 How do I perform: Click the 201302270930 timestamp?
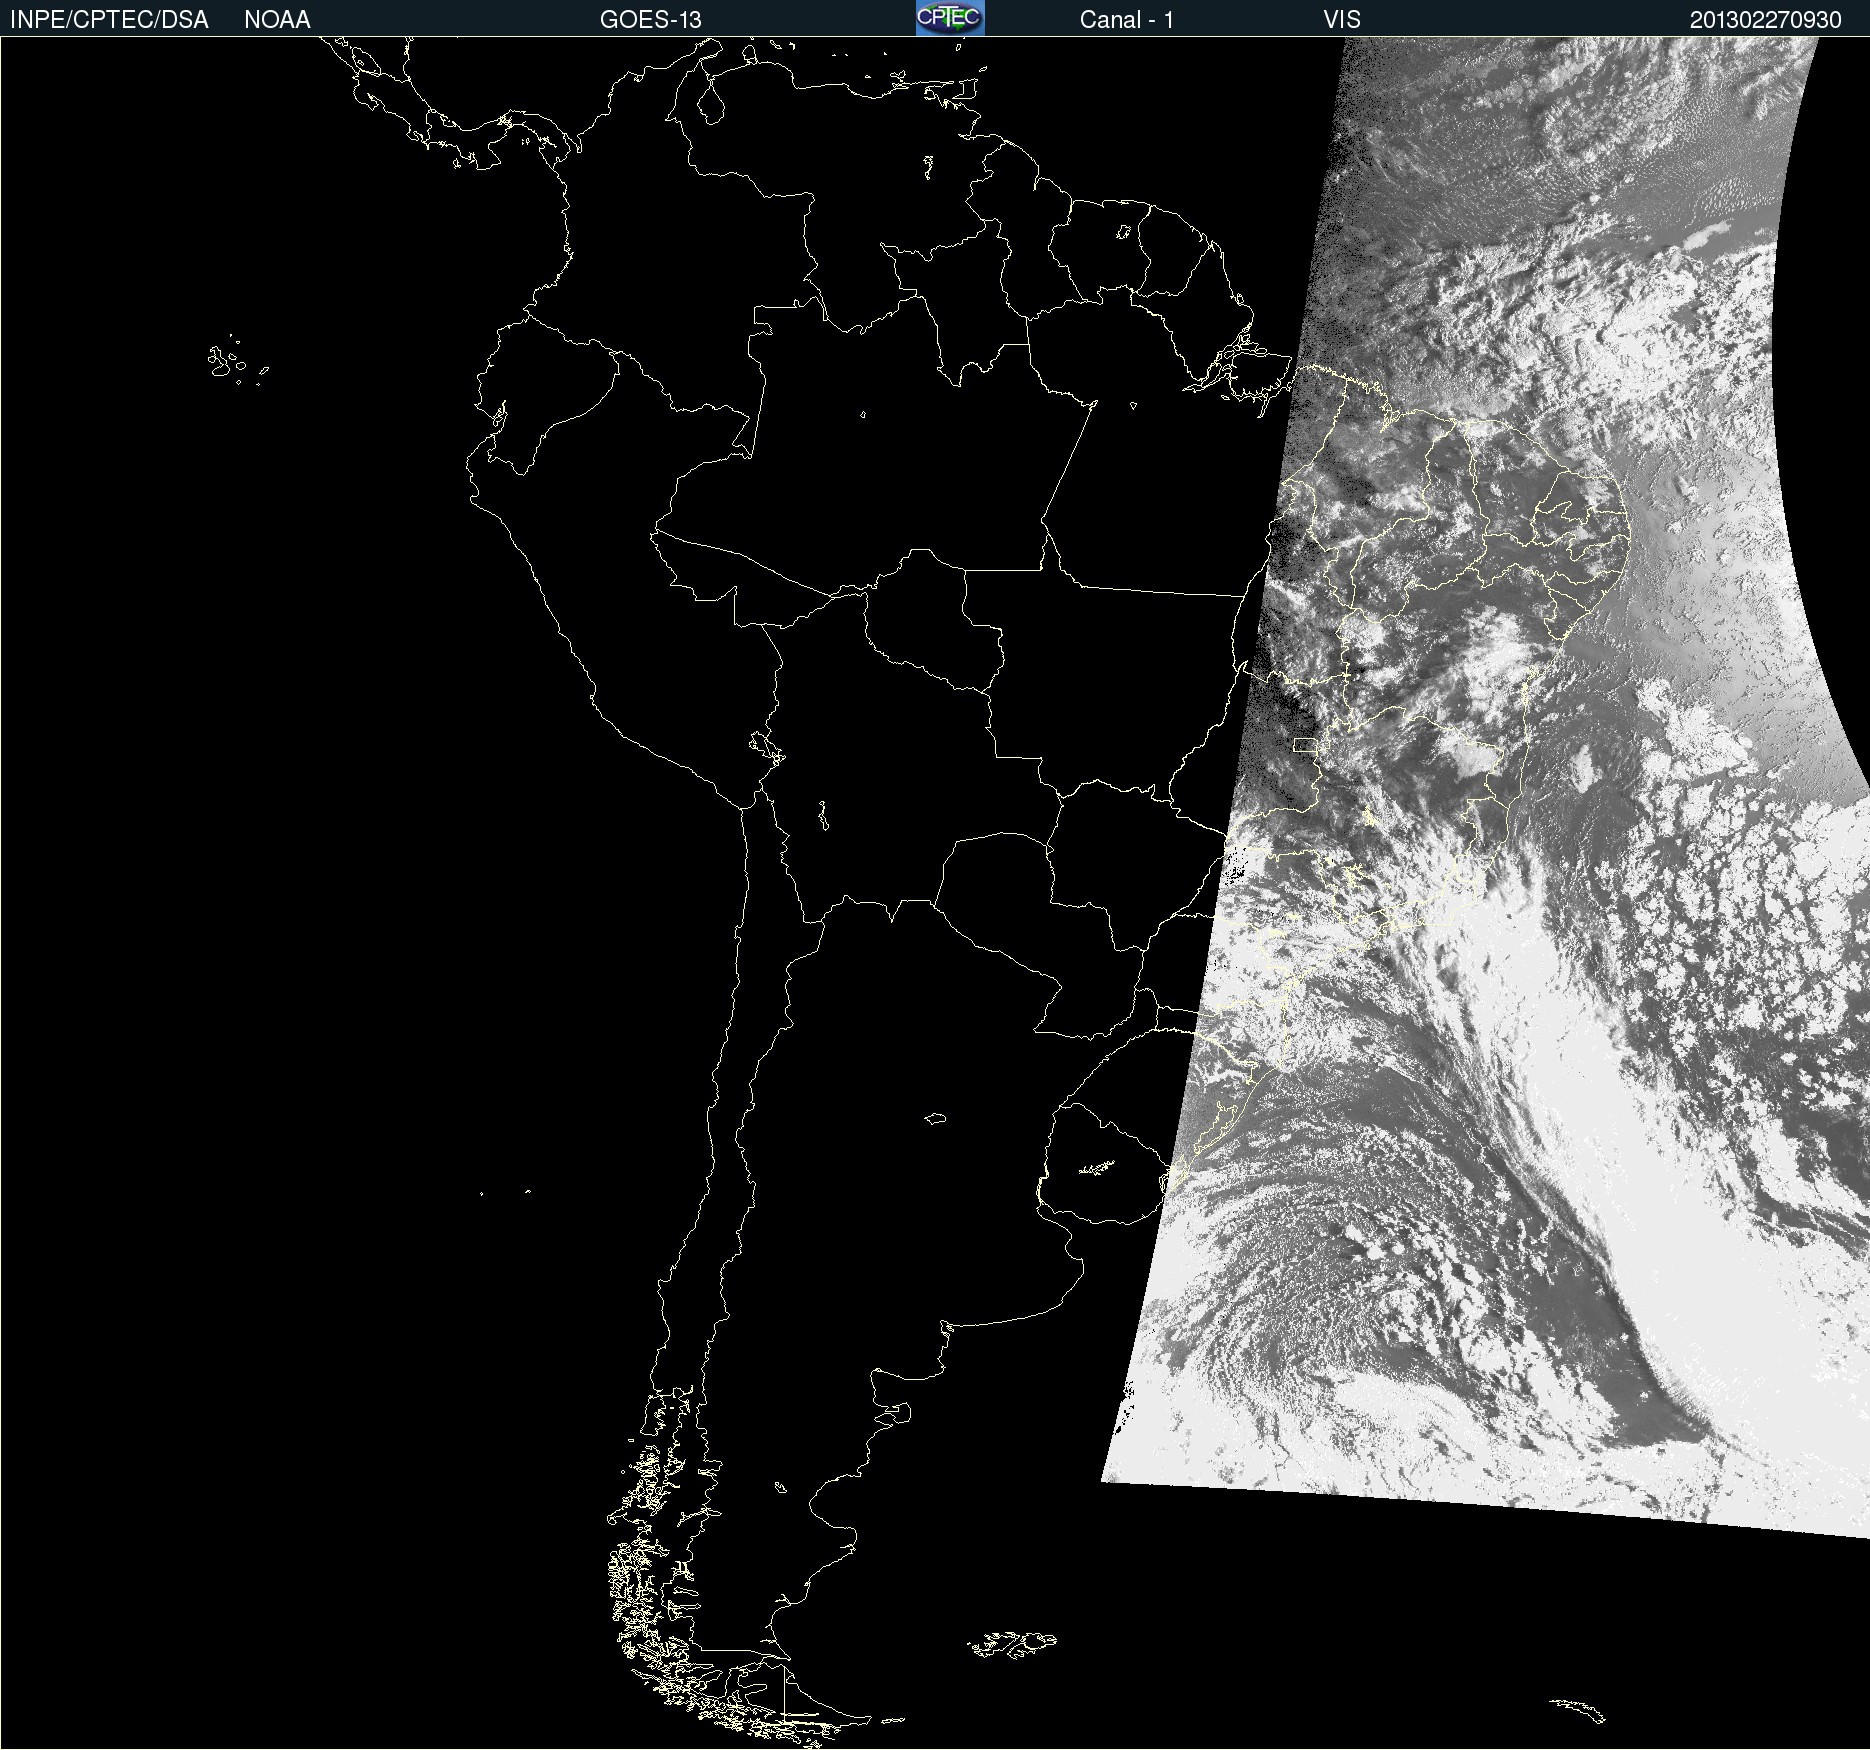click(1766, 20)
